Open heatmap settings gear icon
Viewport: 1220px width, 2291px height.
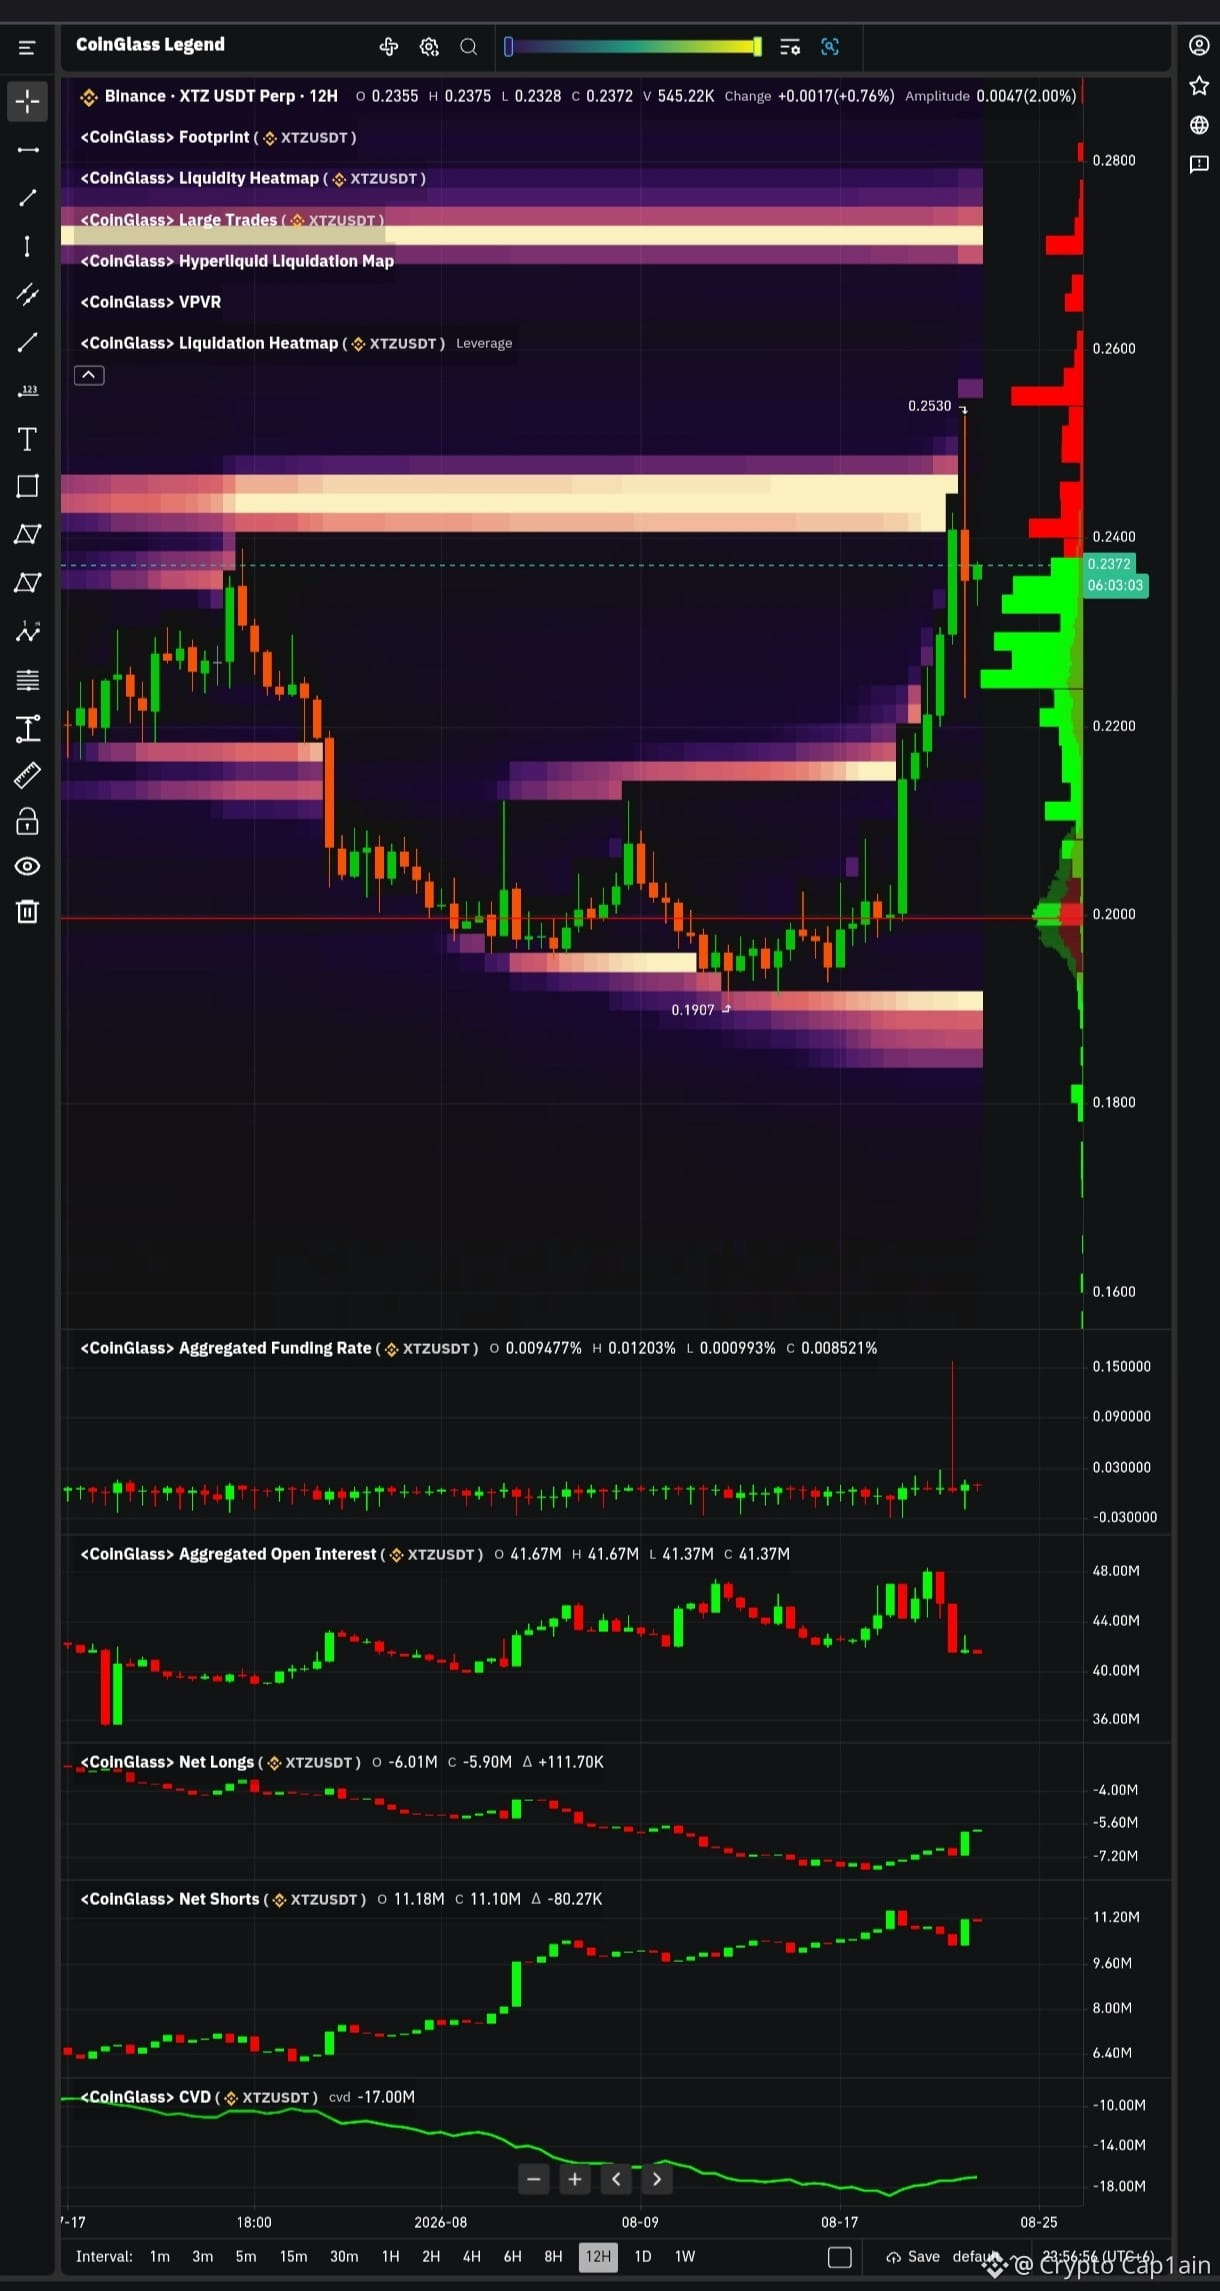coord(429,47)
